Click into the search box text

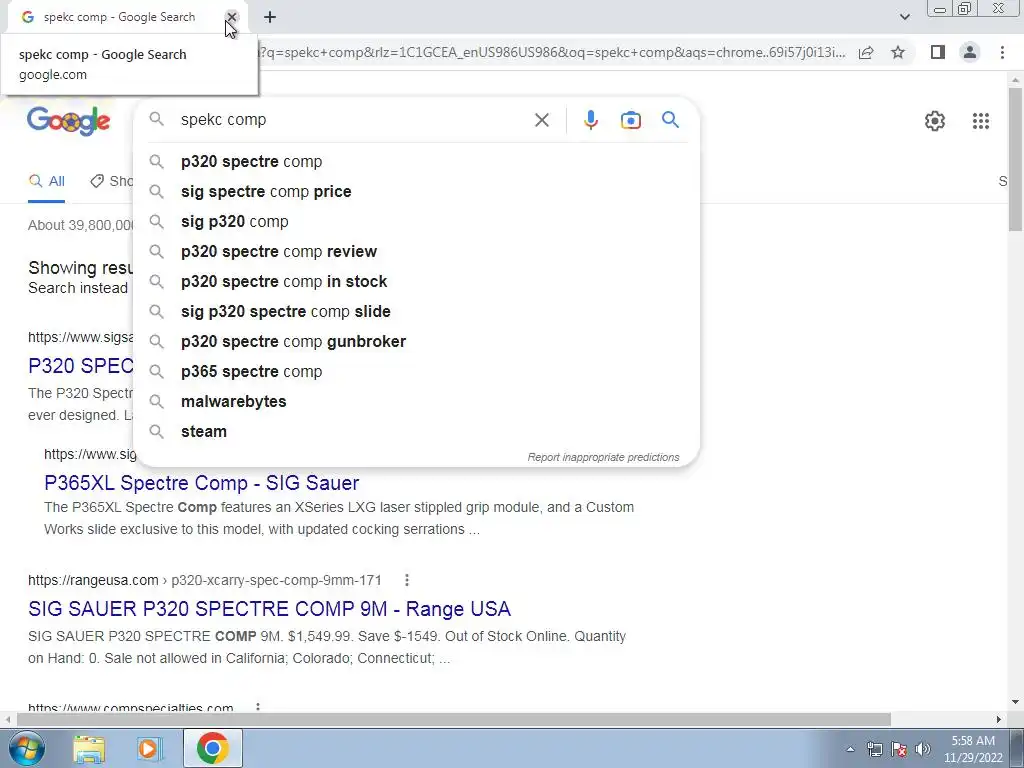pyautogui.click(x=223, y=120)
